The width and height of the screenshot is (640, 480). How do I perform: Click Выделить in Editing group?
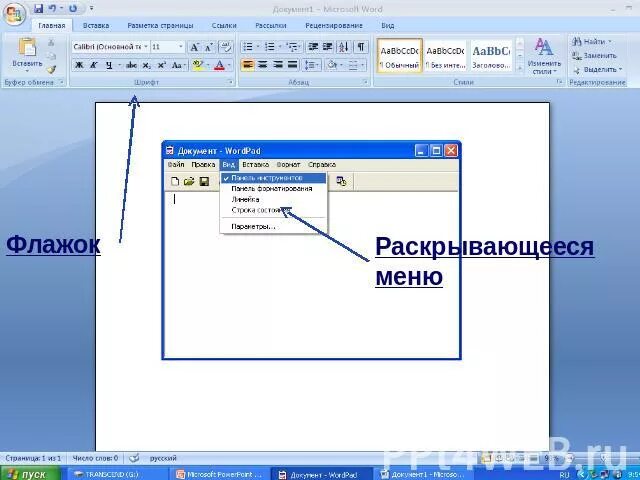(x=597, y=70)
